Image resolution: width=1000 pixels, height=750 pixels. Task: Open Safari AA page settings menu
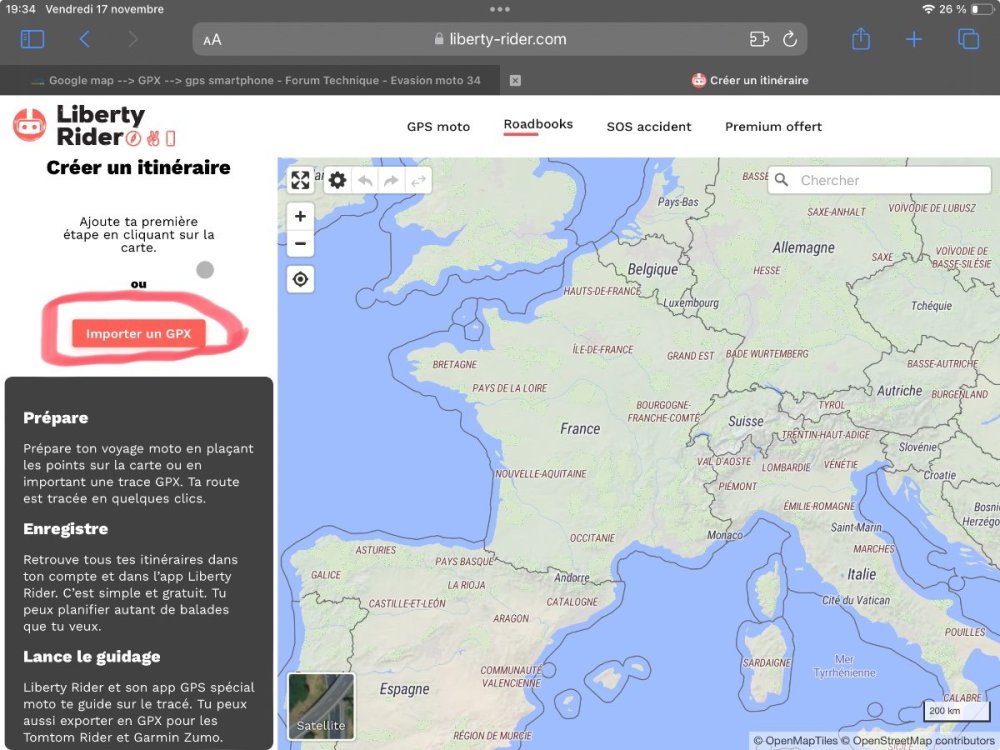[212, 40]
